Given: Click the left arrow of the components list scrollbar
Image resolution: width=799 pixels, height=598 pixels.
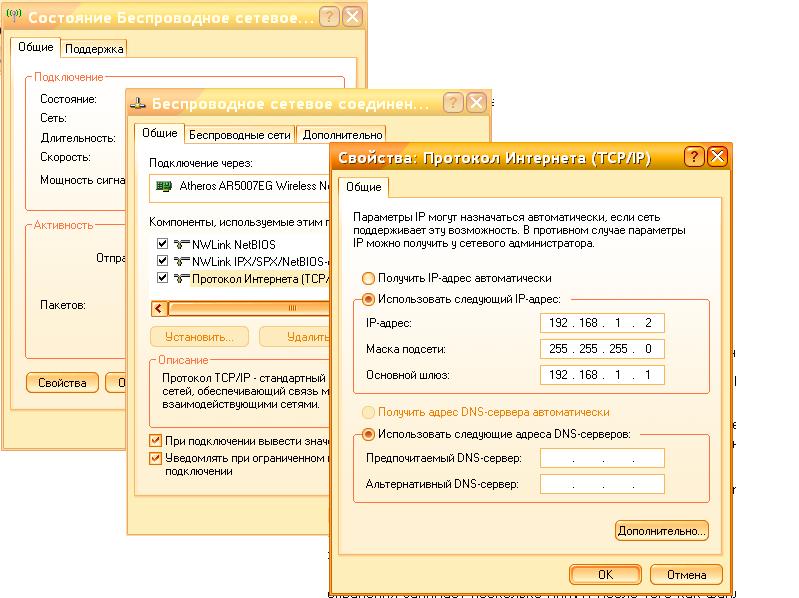Looking at the screenshot, I should tap(157, 308).
